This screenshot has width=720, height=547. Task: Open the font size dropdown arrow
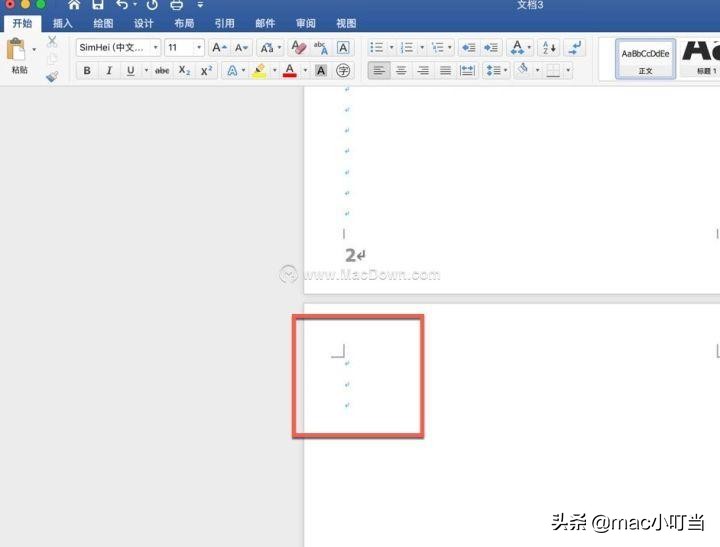click(199, 47)
